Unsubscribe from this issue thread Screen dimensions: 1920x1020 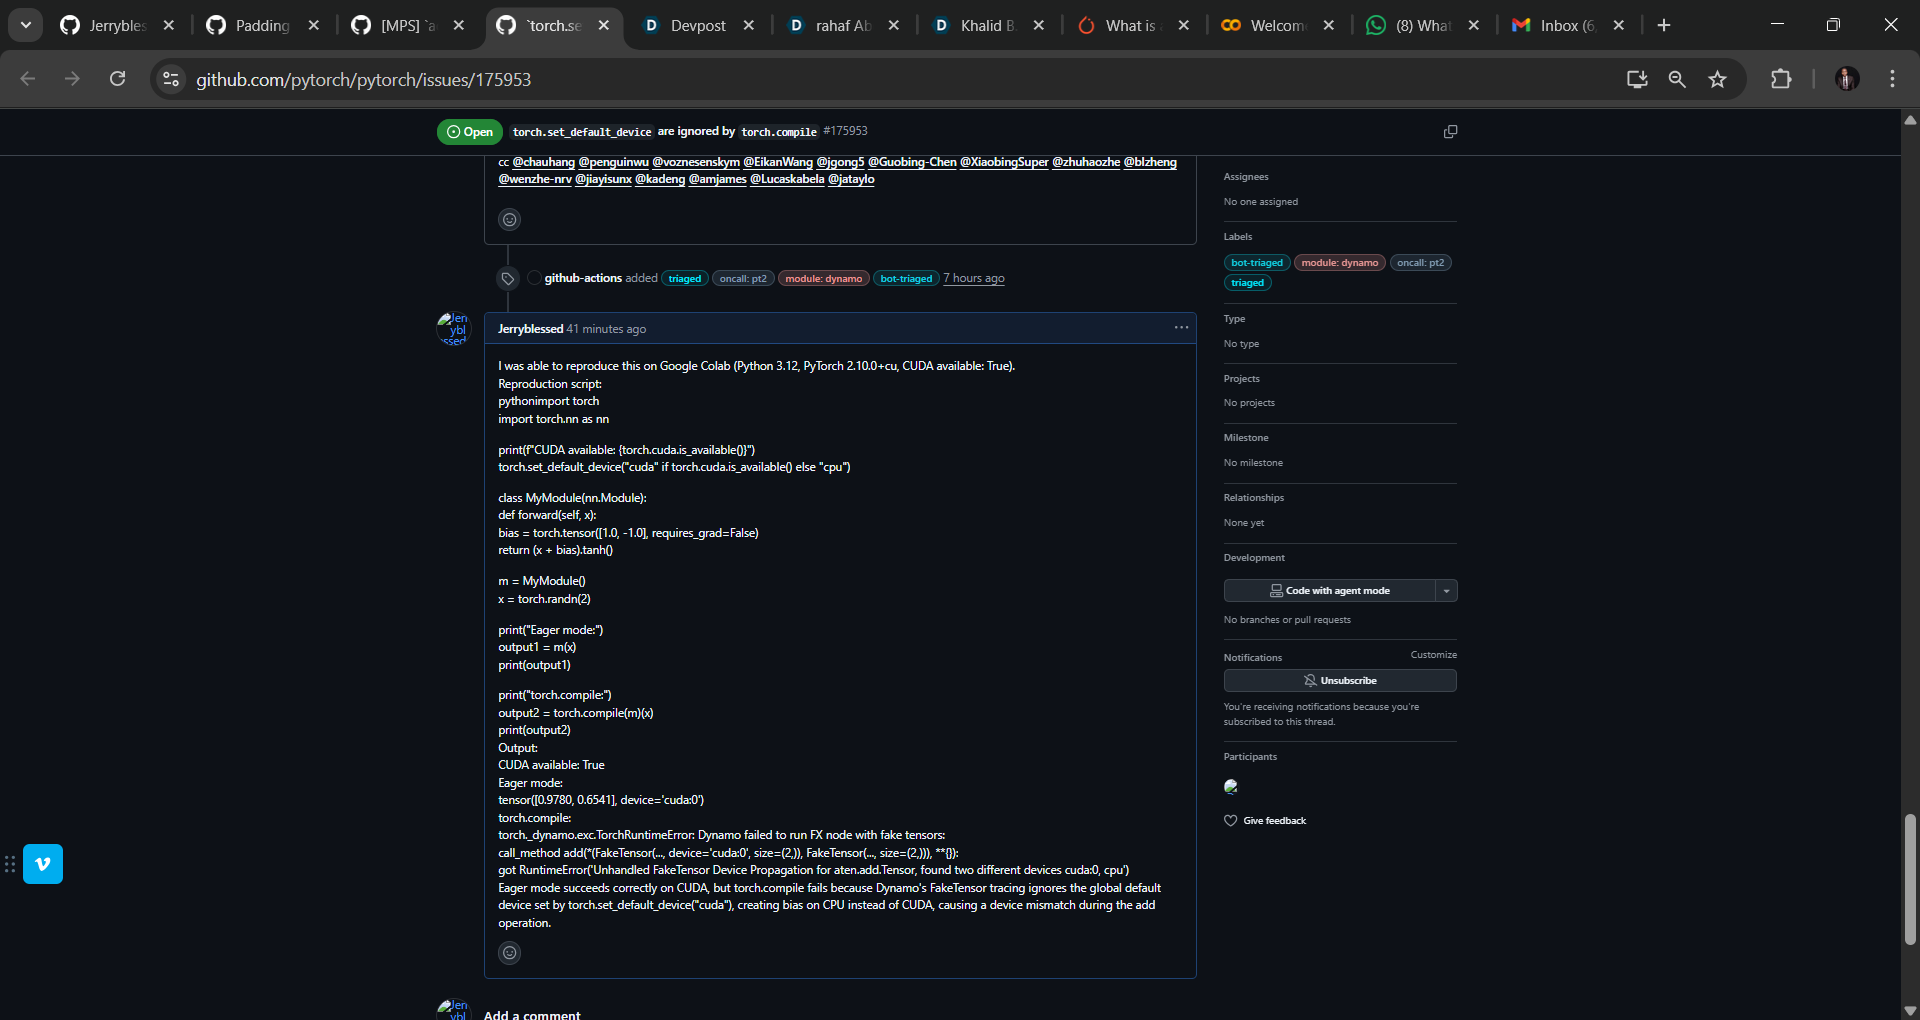[1340, 681]
